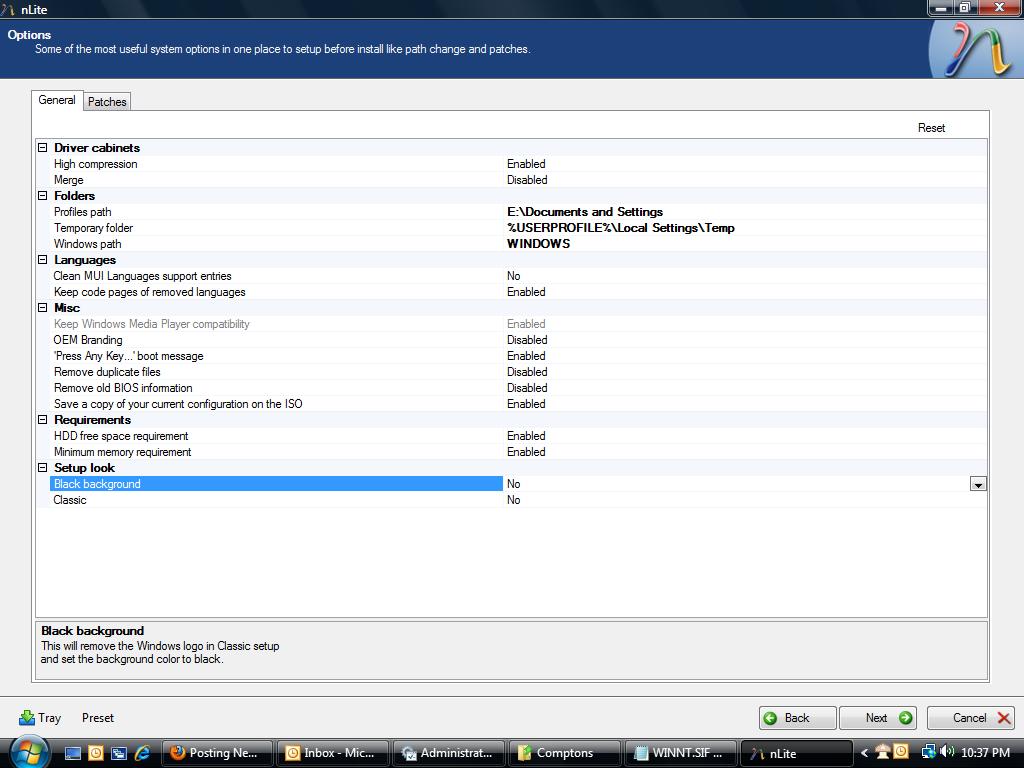Launch Internet Explorer from quick launch
This screenshot has height=768, width=1024.
142,753
